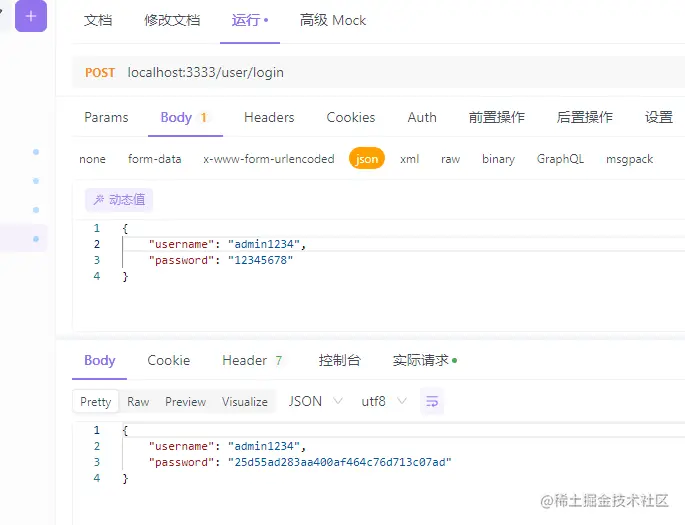The width and height of the screenshot is (685, 525).
Task: Open the POST method selector
Action: click(x=100, y=73)
